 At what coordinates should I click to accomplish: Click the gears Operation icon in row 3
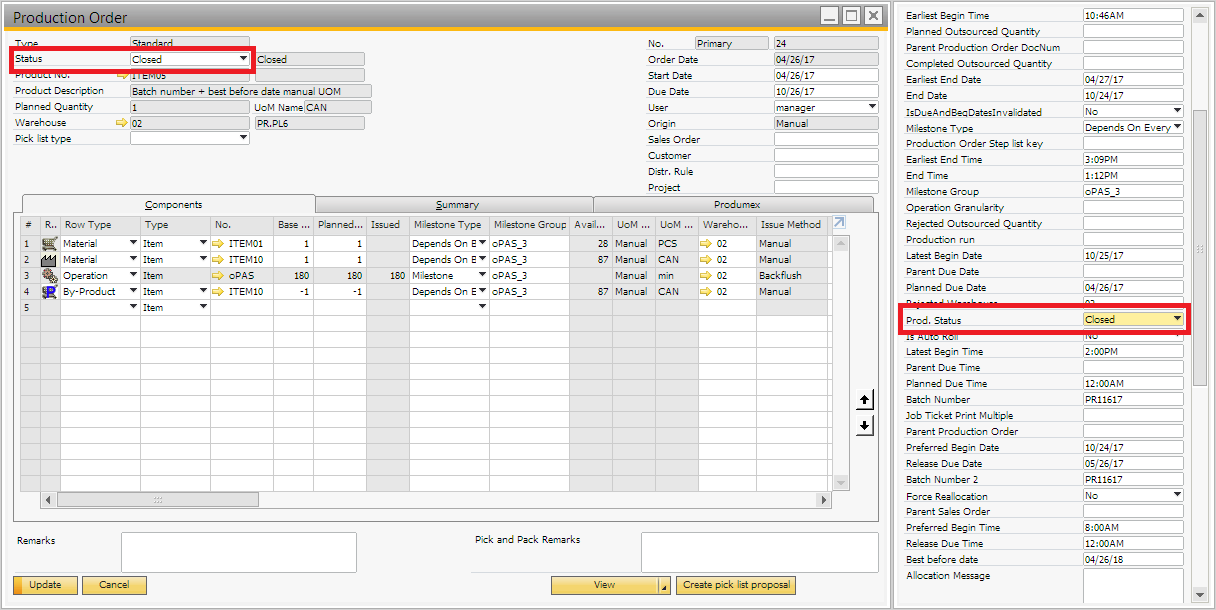pyautogui.click(x=49, y=276)
